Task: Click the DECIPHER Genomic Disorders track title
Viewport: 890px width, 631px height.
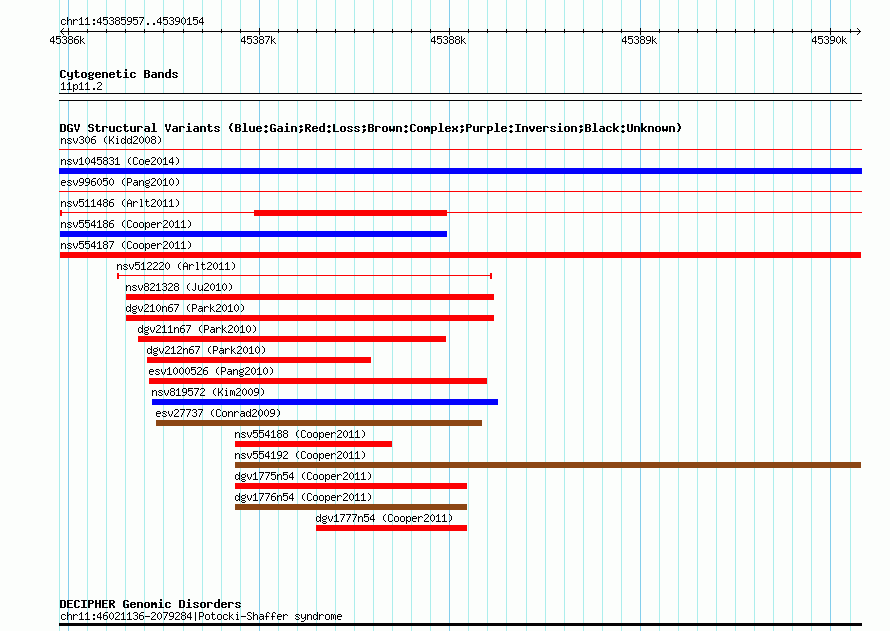Action: 150,604
